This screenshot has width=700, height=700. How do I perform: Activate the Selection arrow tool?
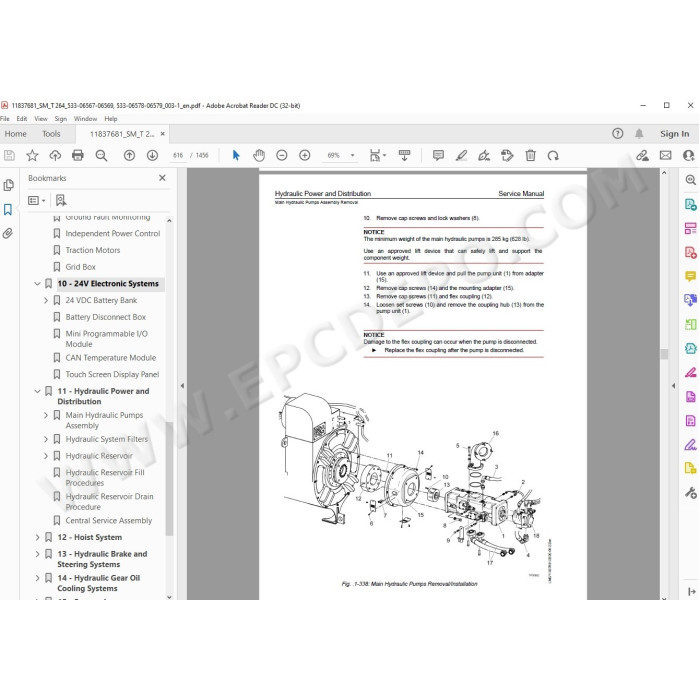236,155
